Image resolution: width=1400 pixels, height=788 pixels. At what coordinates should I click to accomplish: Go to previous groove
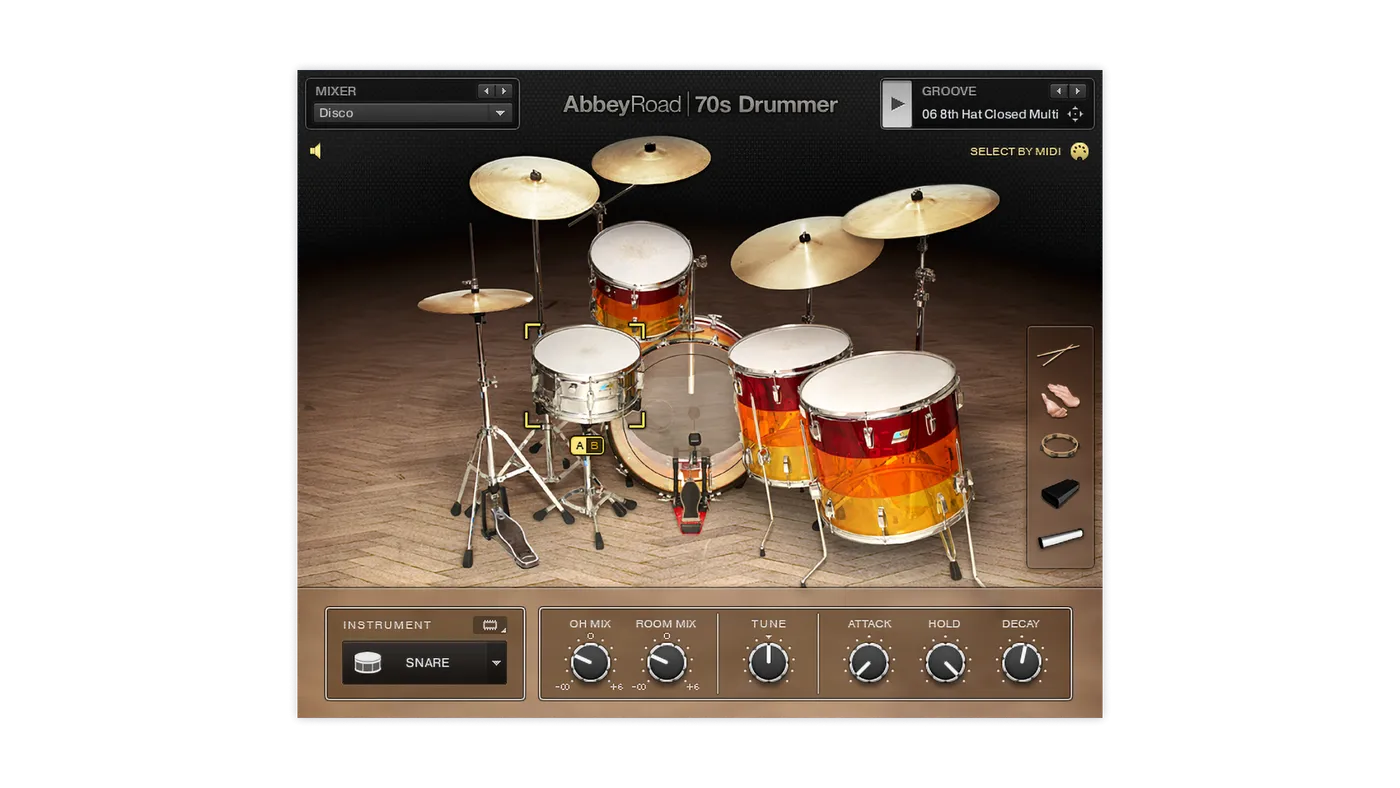[x=1059, y=91]
